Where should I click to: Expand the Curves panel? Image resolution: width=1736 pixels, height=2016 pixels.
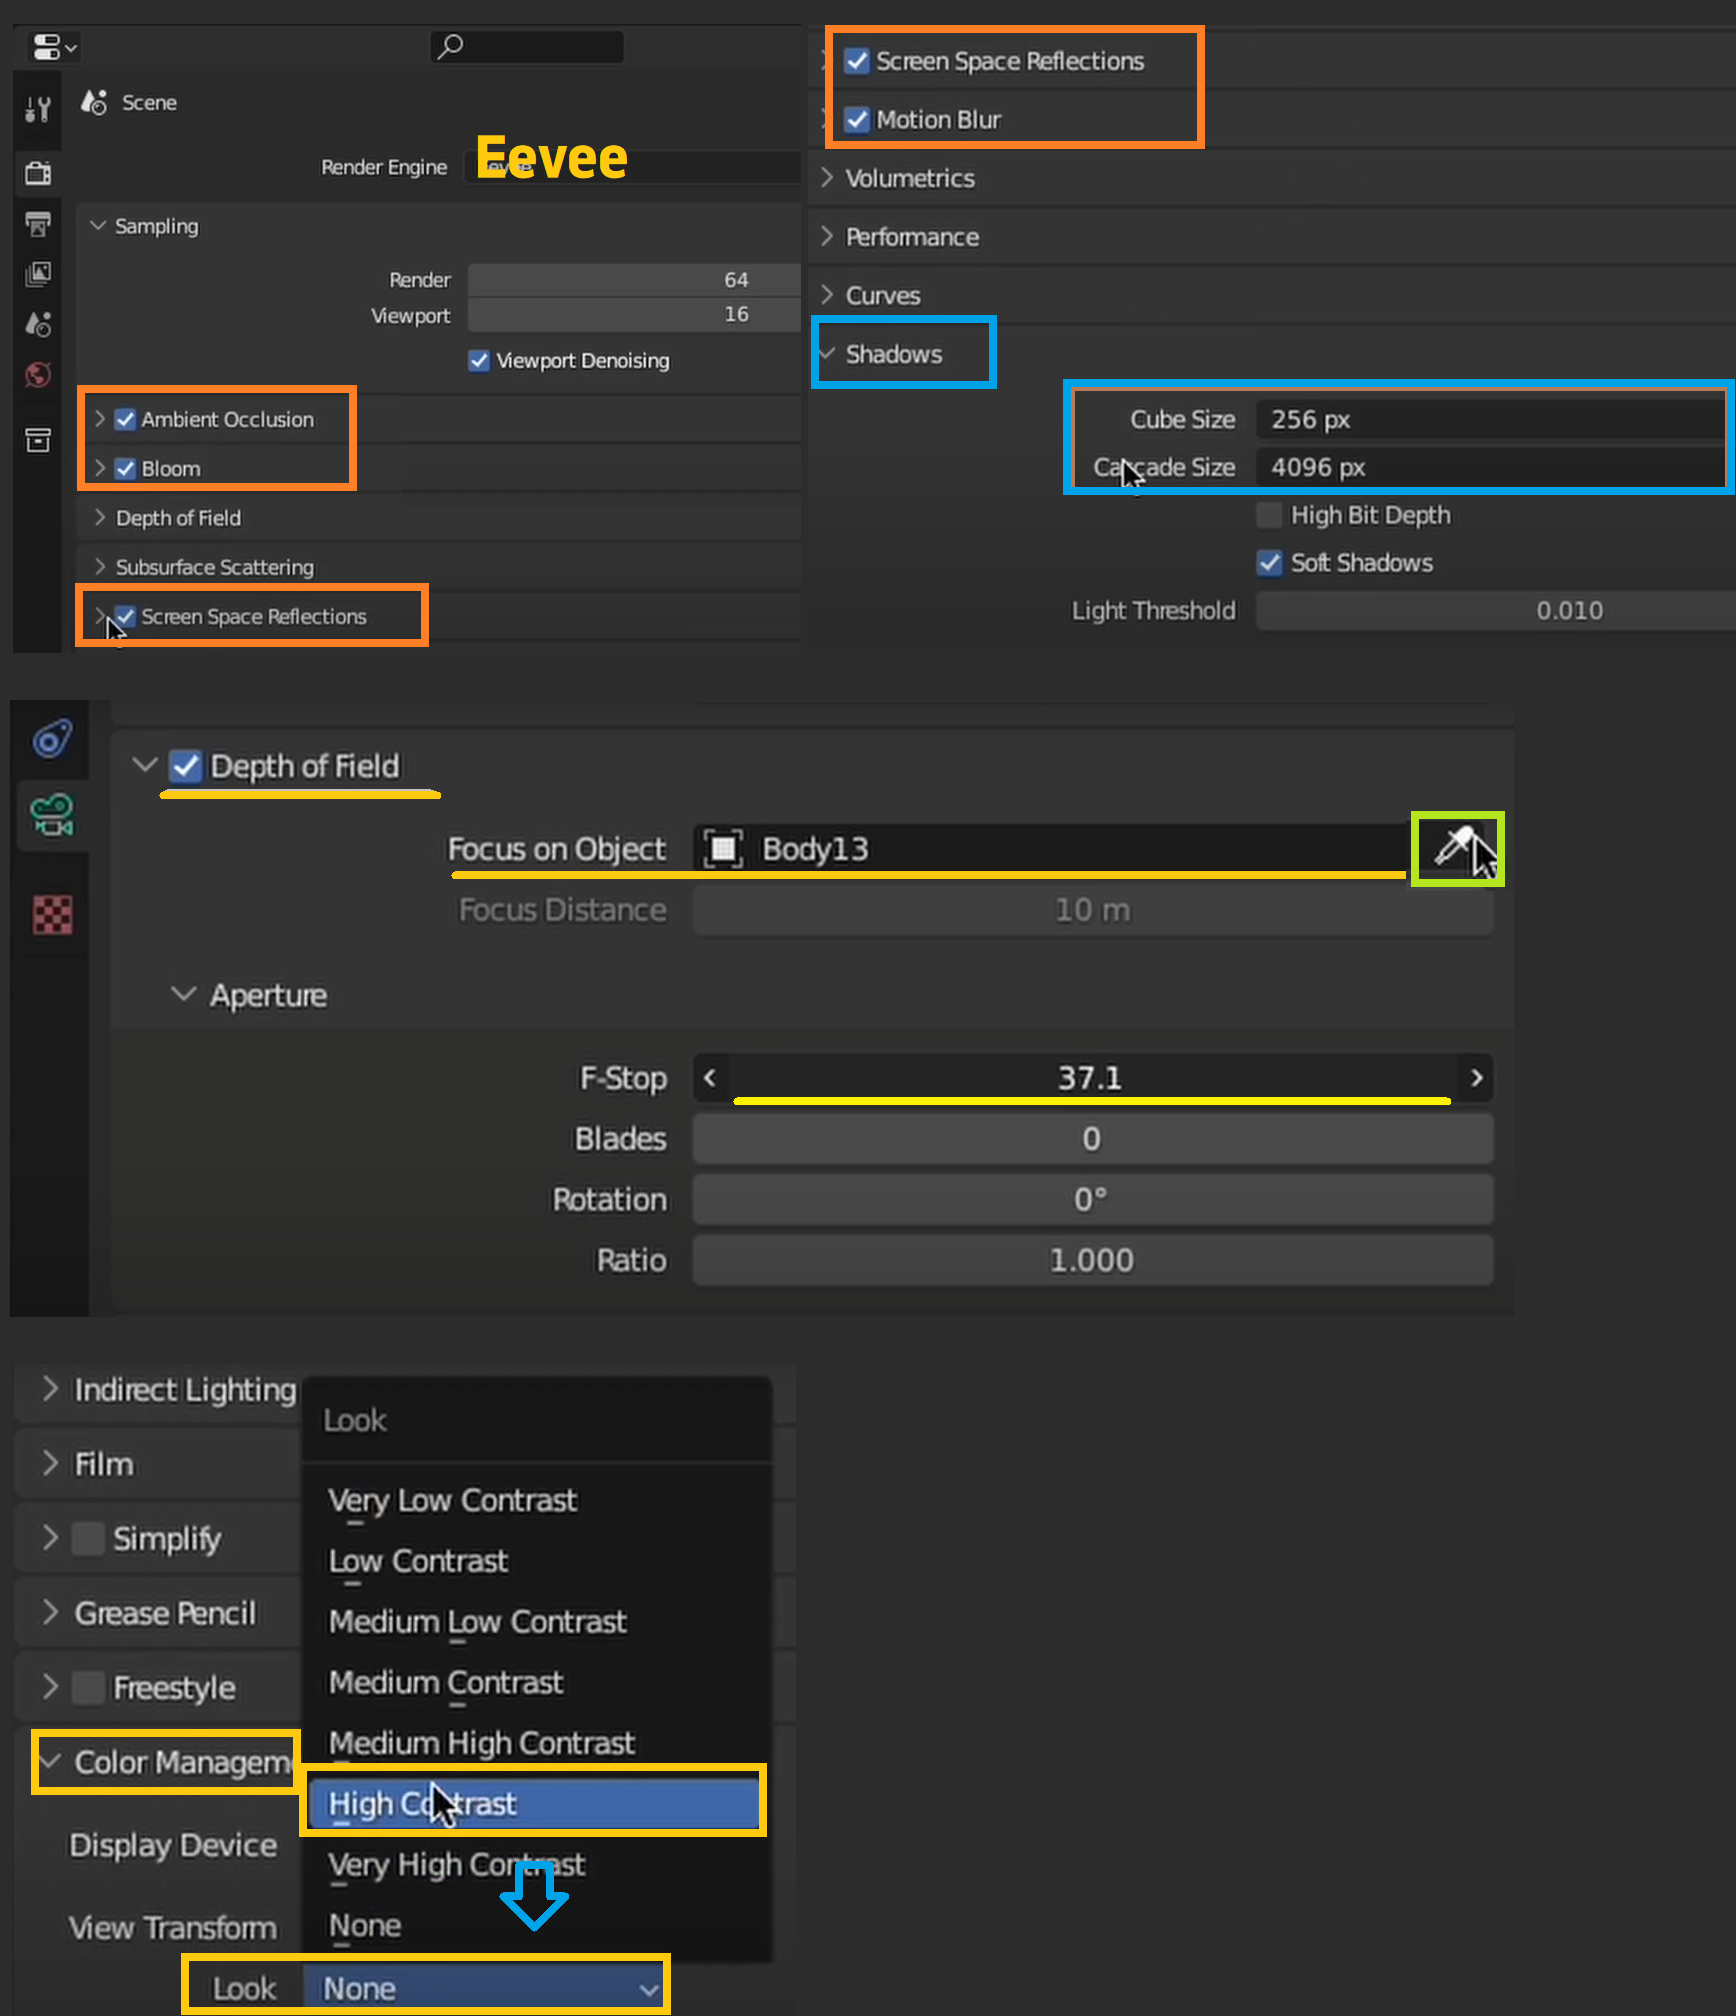pos(827,295)
